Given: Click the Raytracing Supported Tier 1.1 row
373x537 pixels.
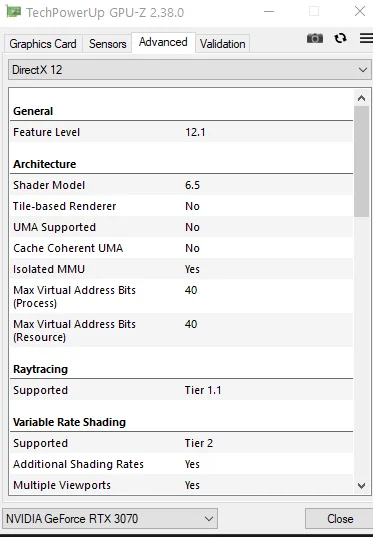Looking at the screenshot, I should 182,390.
